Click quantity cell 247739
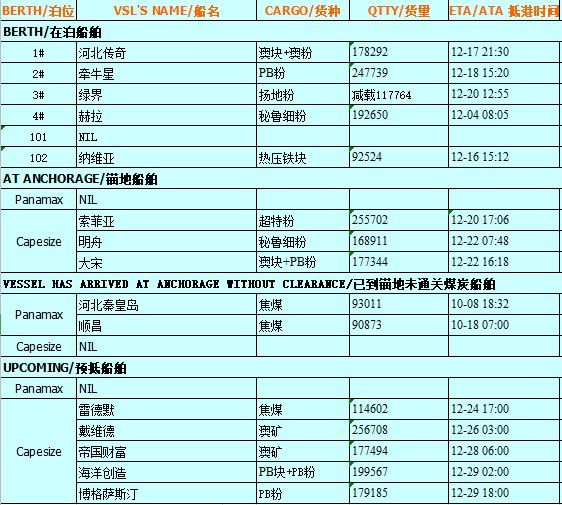The image size is (562, 505). click(x=399, y=73)
